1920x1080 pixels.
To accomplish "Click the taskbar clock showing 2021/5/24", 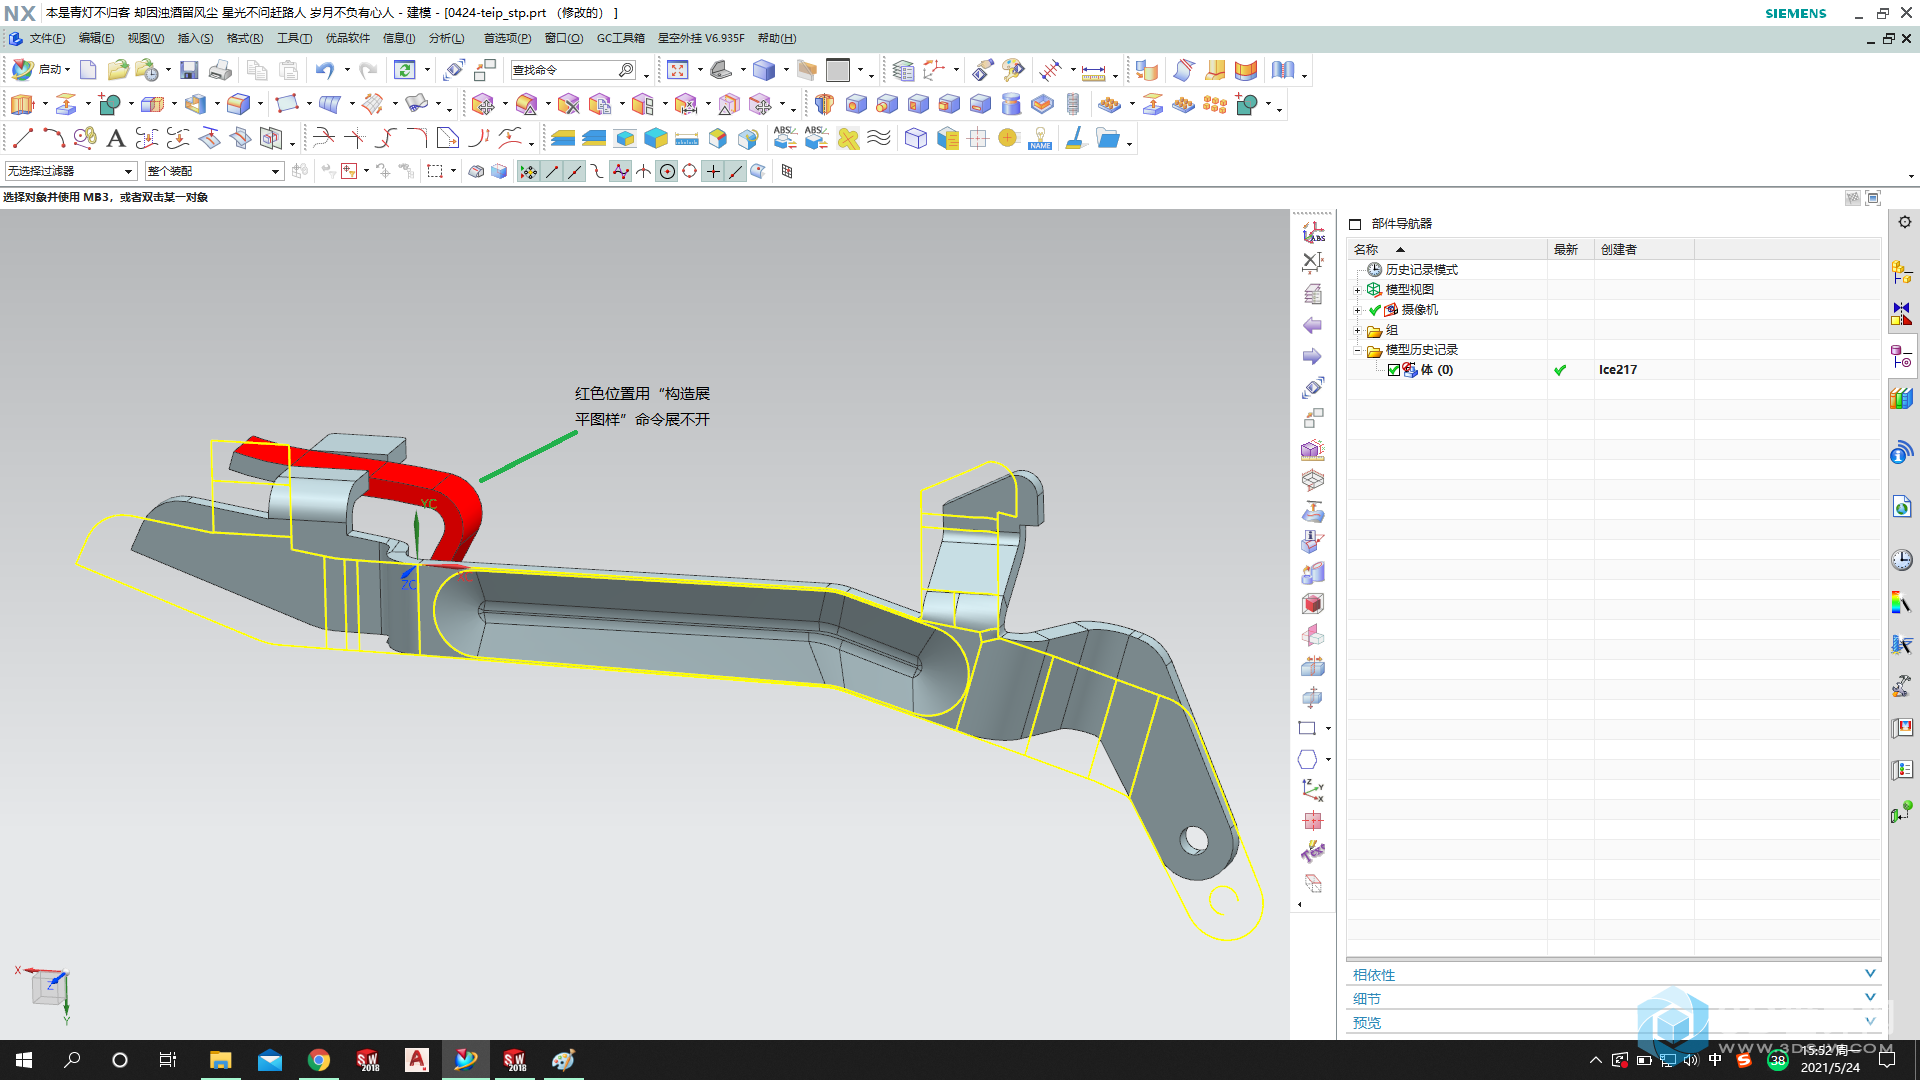I will tap(1830, 1059).
